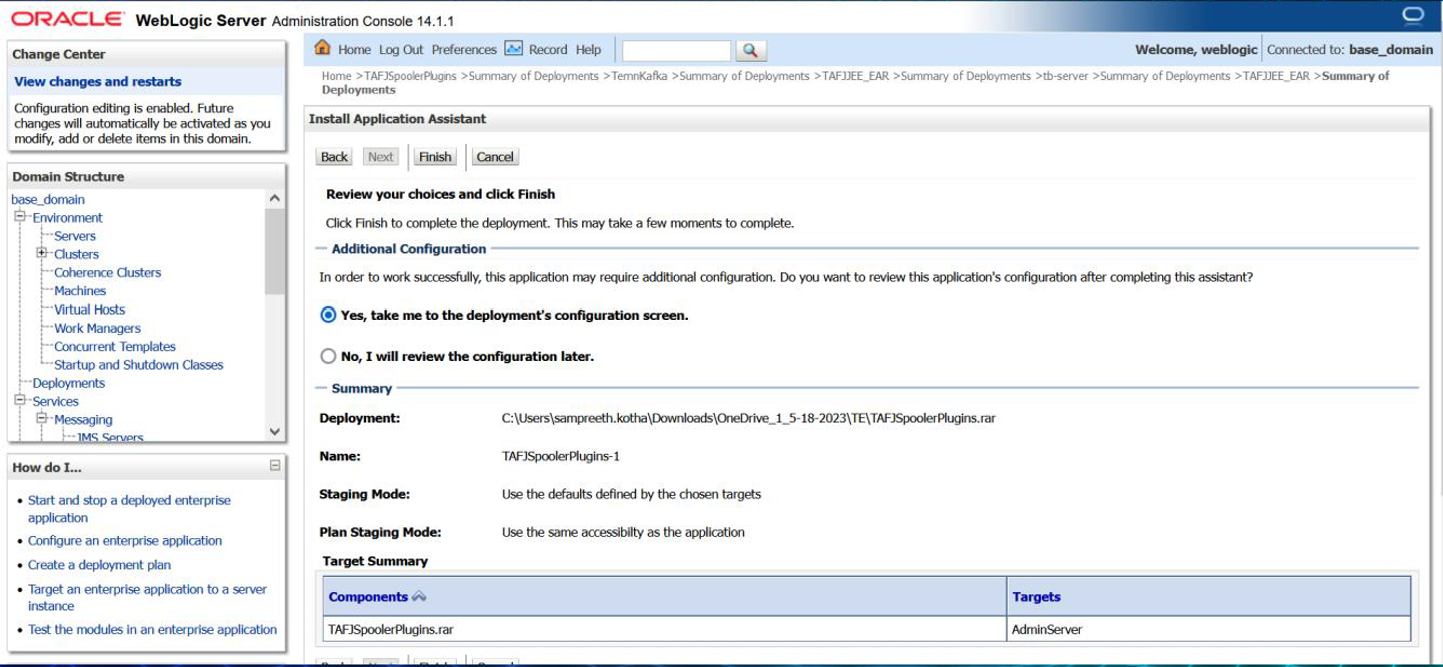Select No, I will review configuration later
Image resolution: width=1443 pixels, height=667 pixels.
328,356
